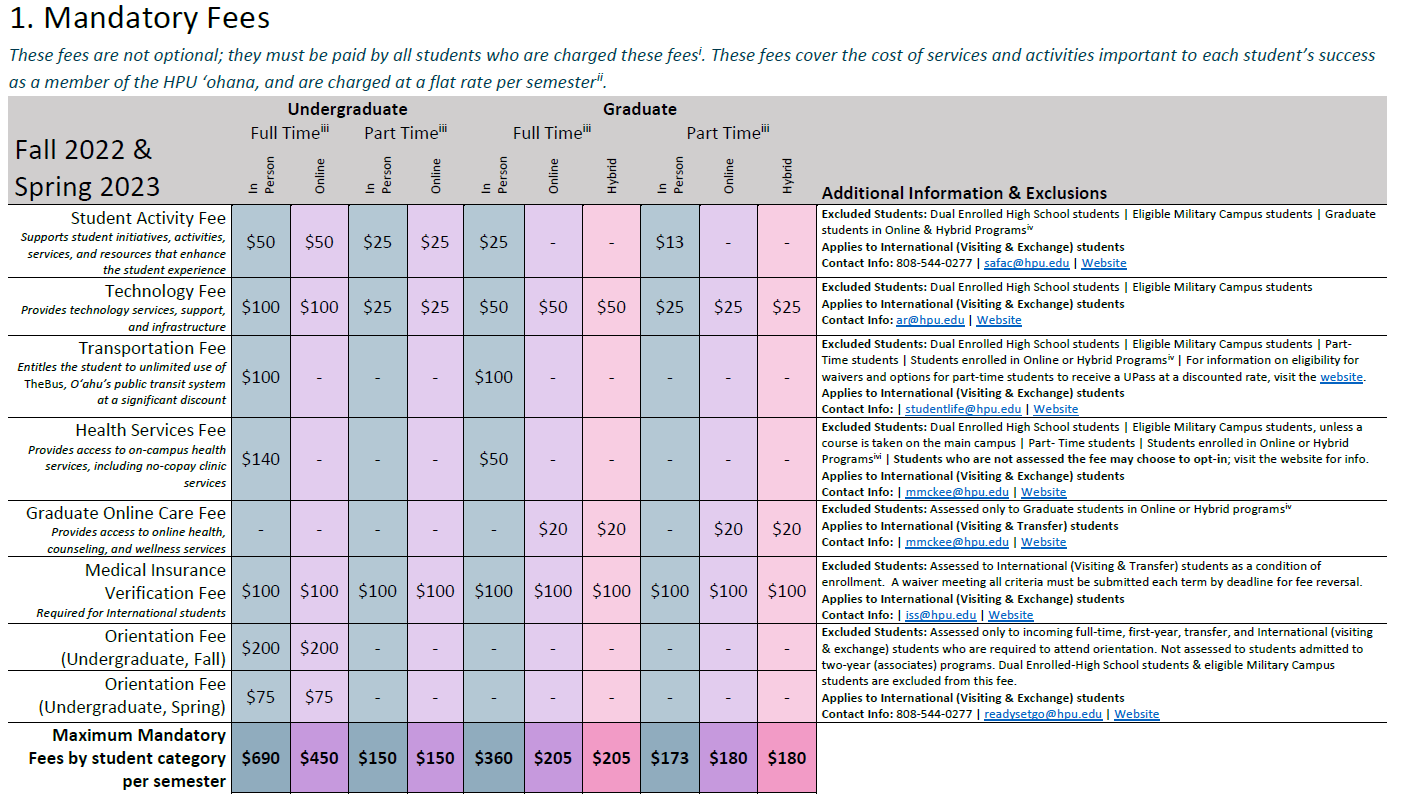Click the "1. Mandatory Fees" heading

pyautogui.click(x=140, y=18)
